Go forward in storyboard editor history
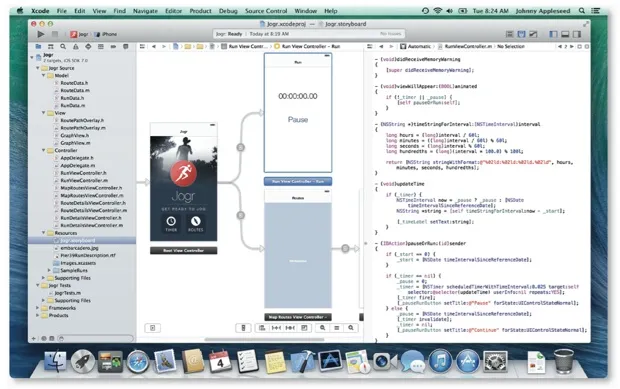This screenshot has height=389, width=620. click(x=164, y=47)
